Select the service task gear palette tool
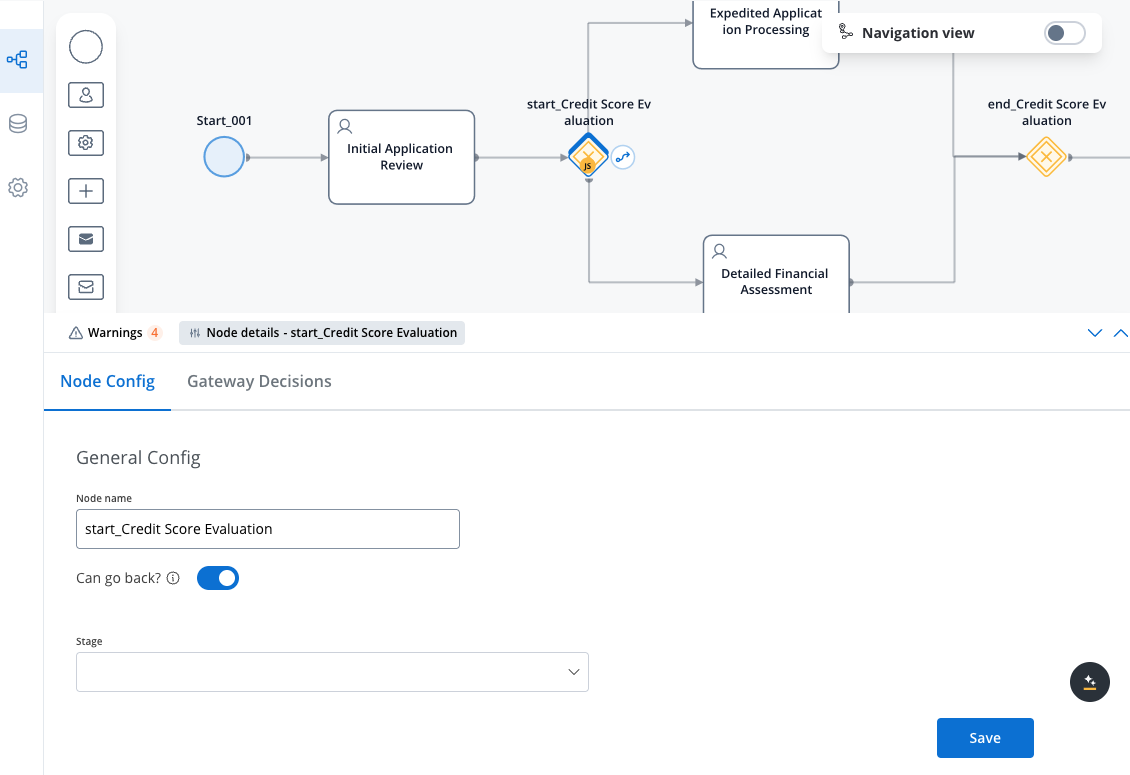 tap(86, 143)
